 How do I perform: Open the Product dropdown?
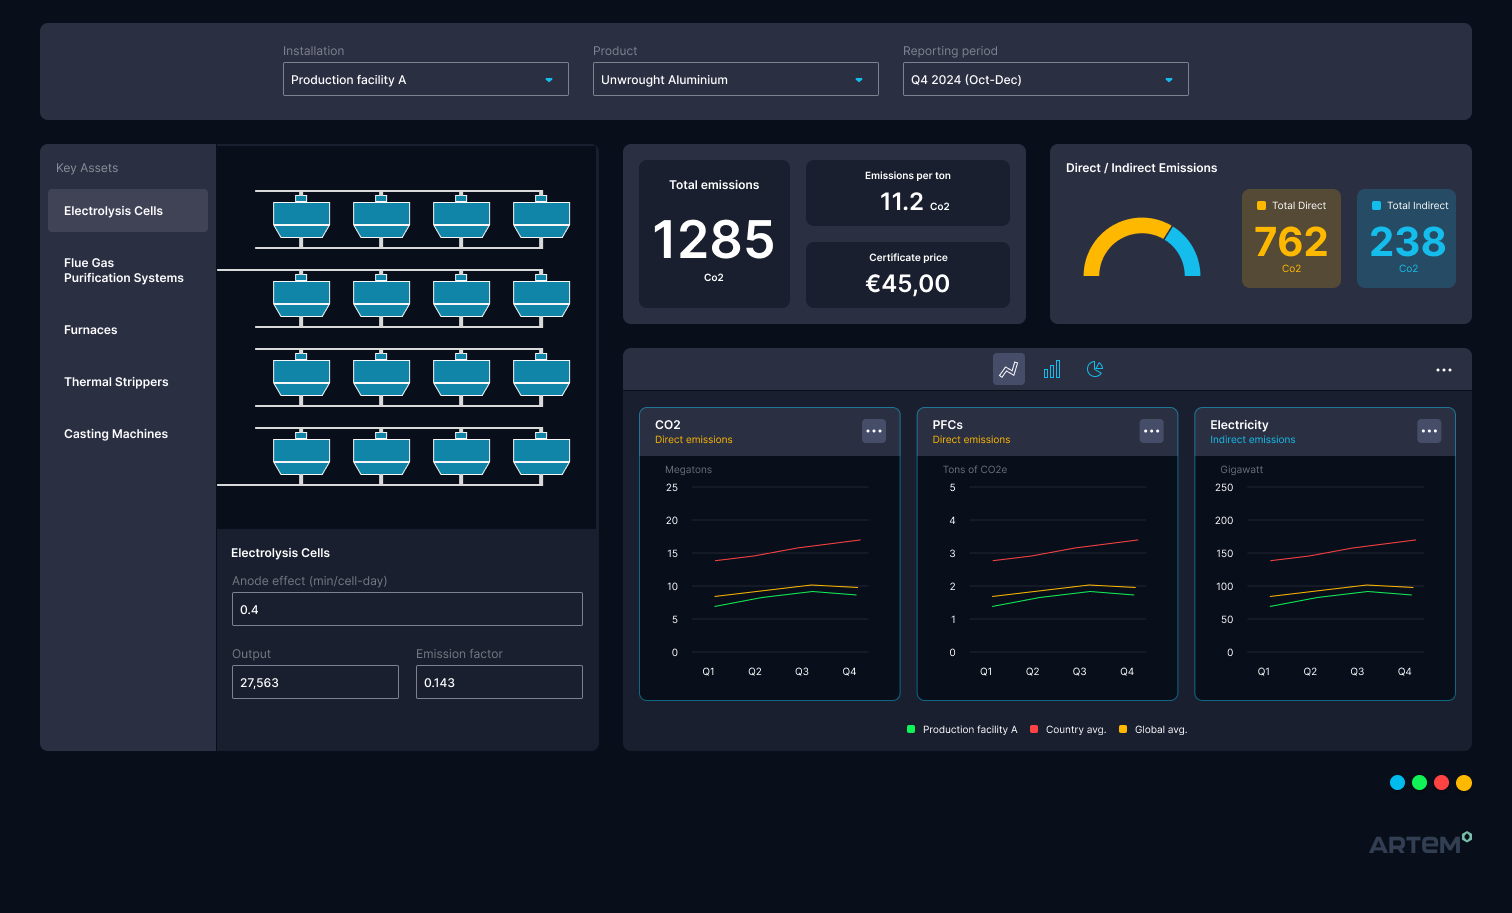[x=736, y=79]
